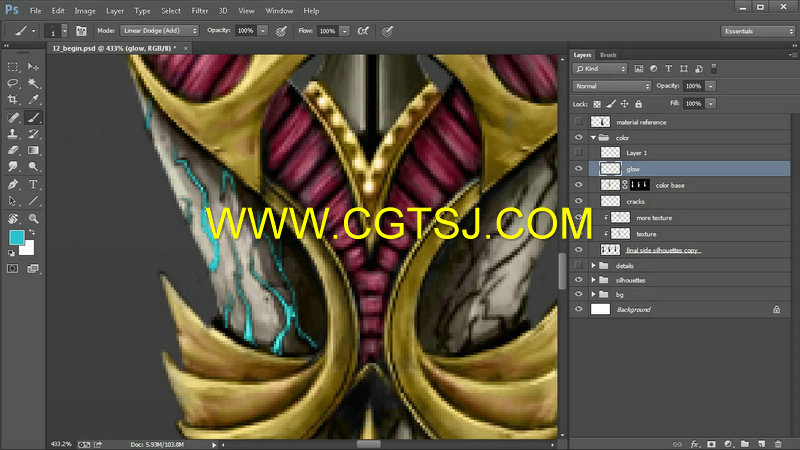This screenshot has width=800, height=450.
Task: Collapse the color group
Action: point(593,138)
